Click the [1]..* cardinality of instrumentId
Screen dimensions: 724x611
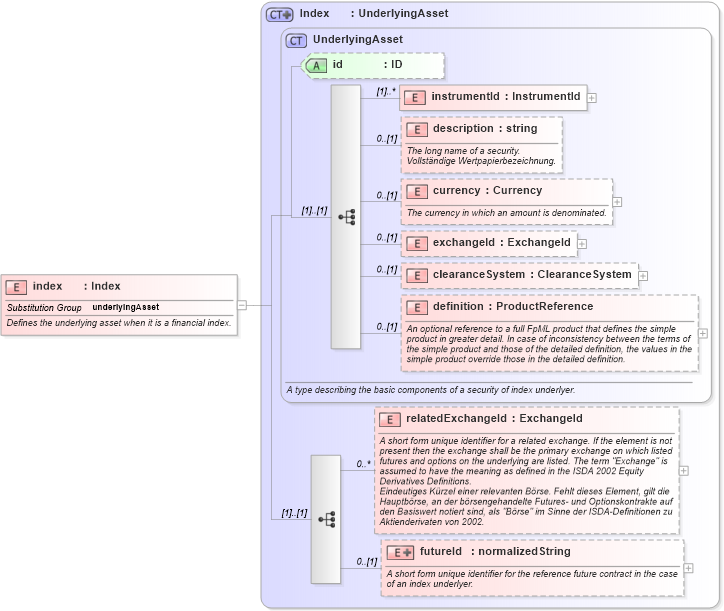386,91
